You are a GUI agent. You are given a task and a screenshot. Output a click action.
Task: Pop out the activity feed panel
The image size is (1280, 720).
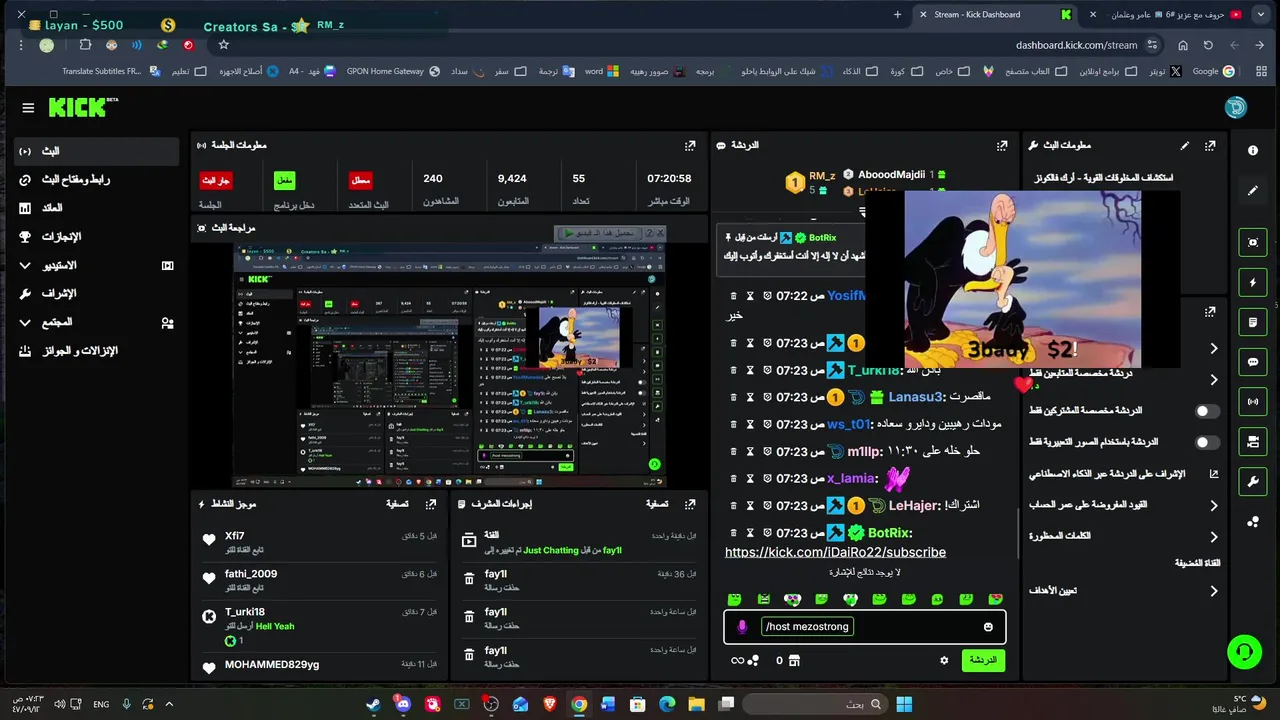[x=431, y=504]
